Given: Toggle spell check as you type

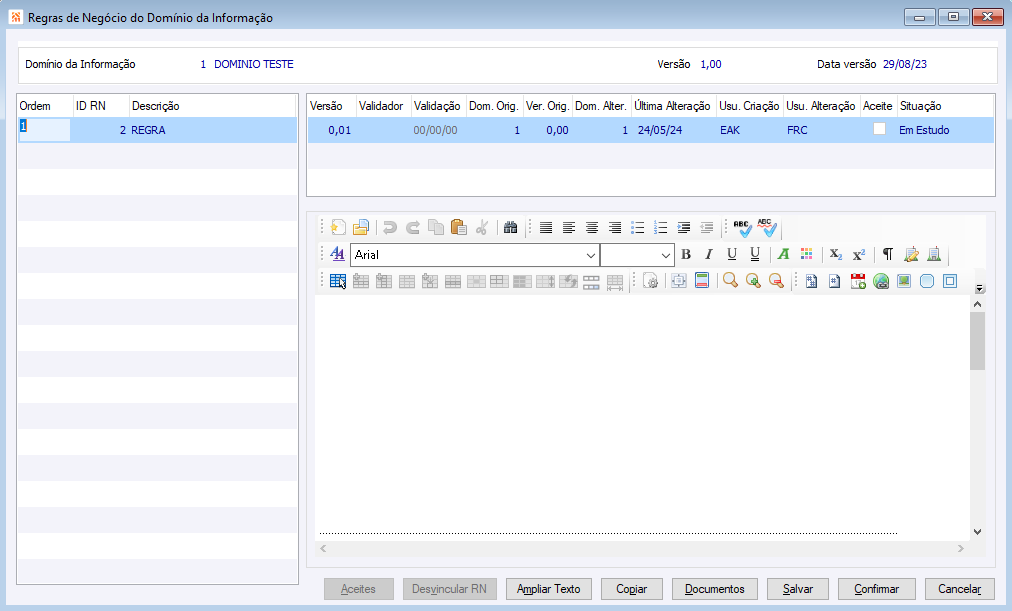Looking at the screenshot, I should click(767, 227).
